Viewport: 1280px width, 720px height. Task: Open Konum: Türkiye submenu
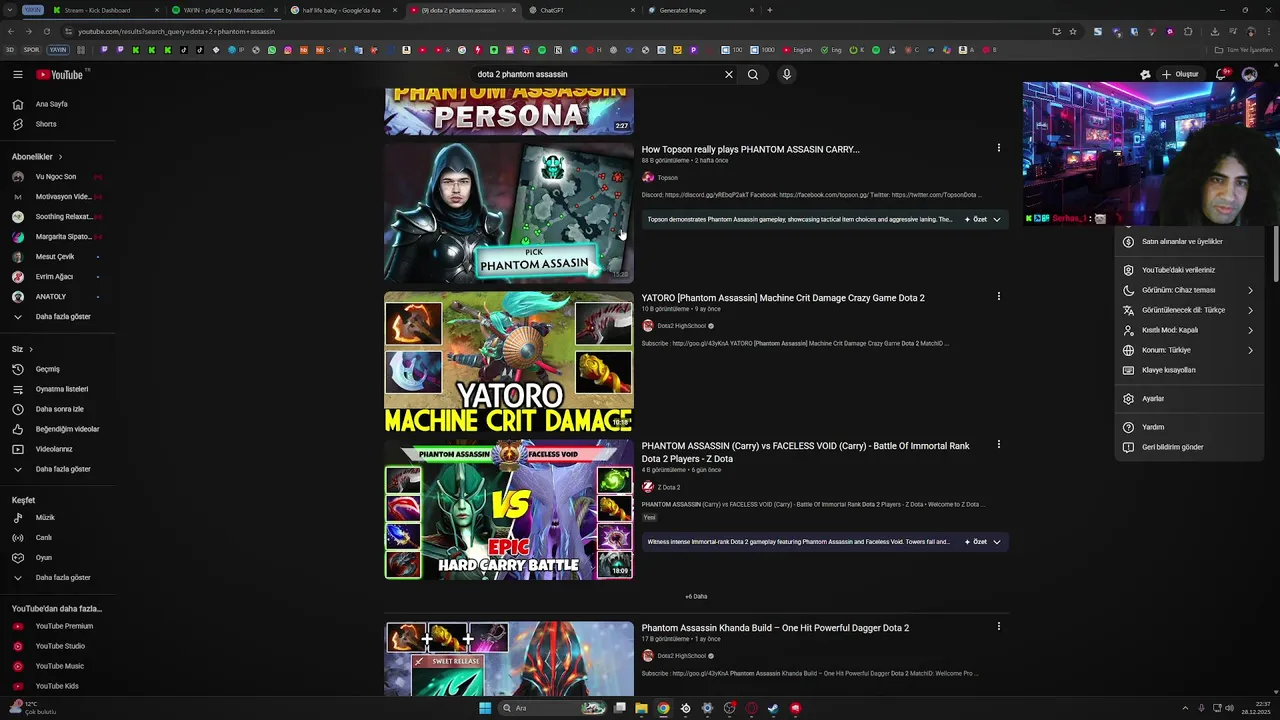(1188, 350)
